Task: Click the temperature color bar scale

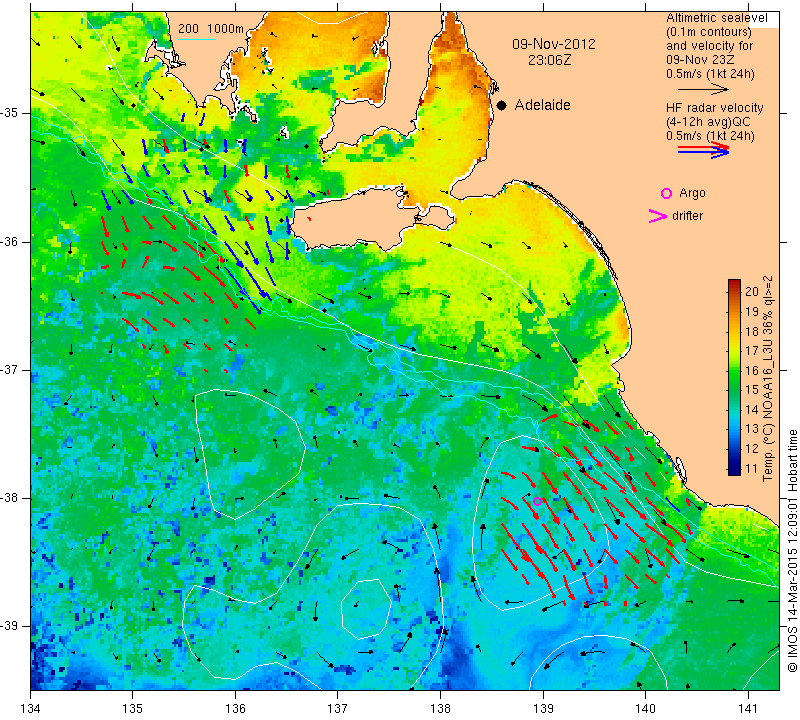Action: click(734, 377)
